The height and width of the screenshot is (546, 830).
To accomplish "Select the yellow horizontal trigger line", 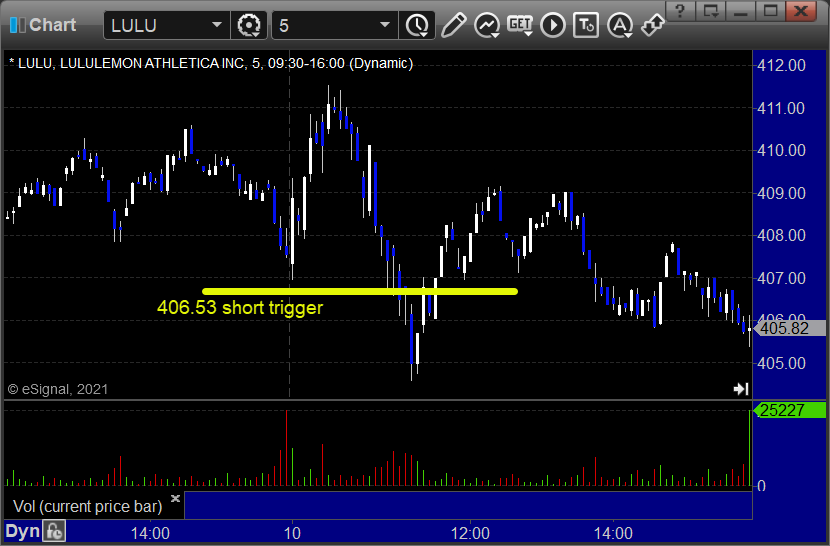I will [360, 291].
